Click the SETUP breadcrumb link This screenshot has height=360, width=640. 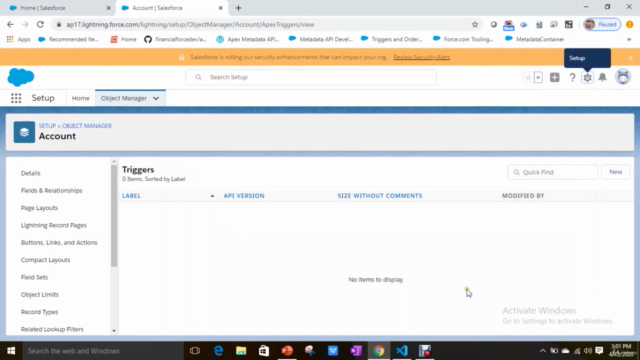point(47,126)
